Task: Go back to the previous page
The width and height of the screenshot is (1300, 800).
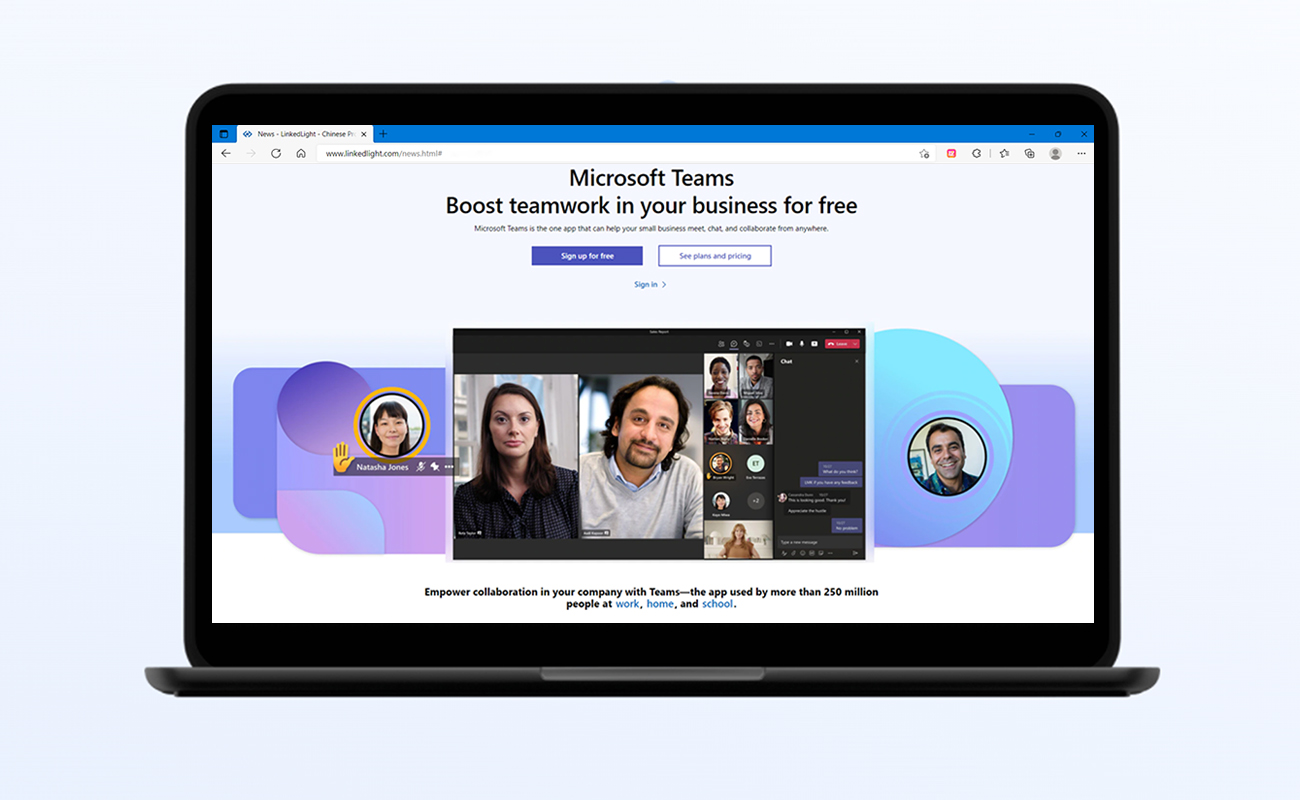Action: point(226,154)
